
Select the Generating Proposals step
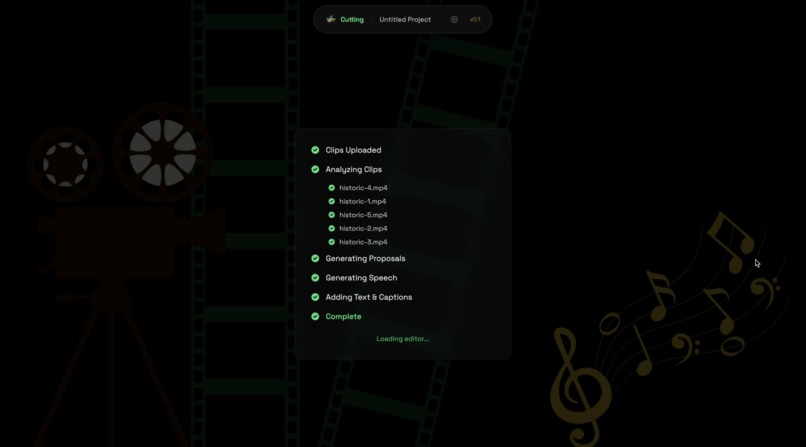click(365, 258)
